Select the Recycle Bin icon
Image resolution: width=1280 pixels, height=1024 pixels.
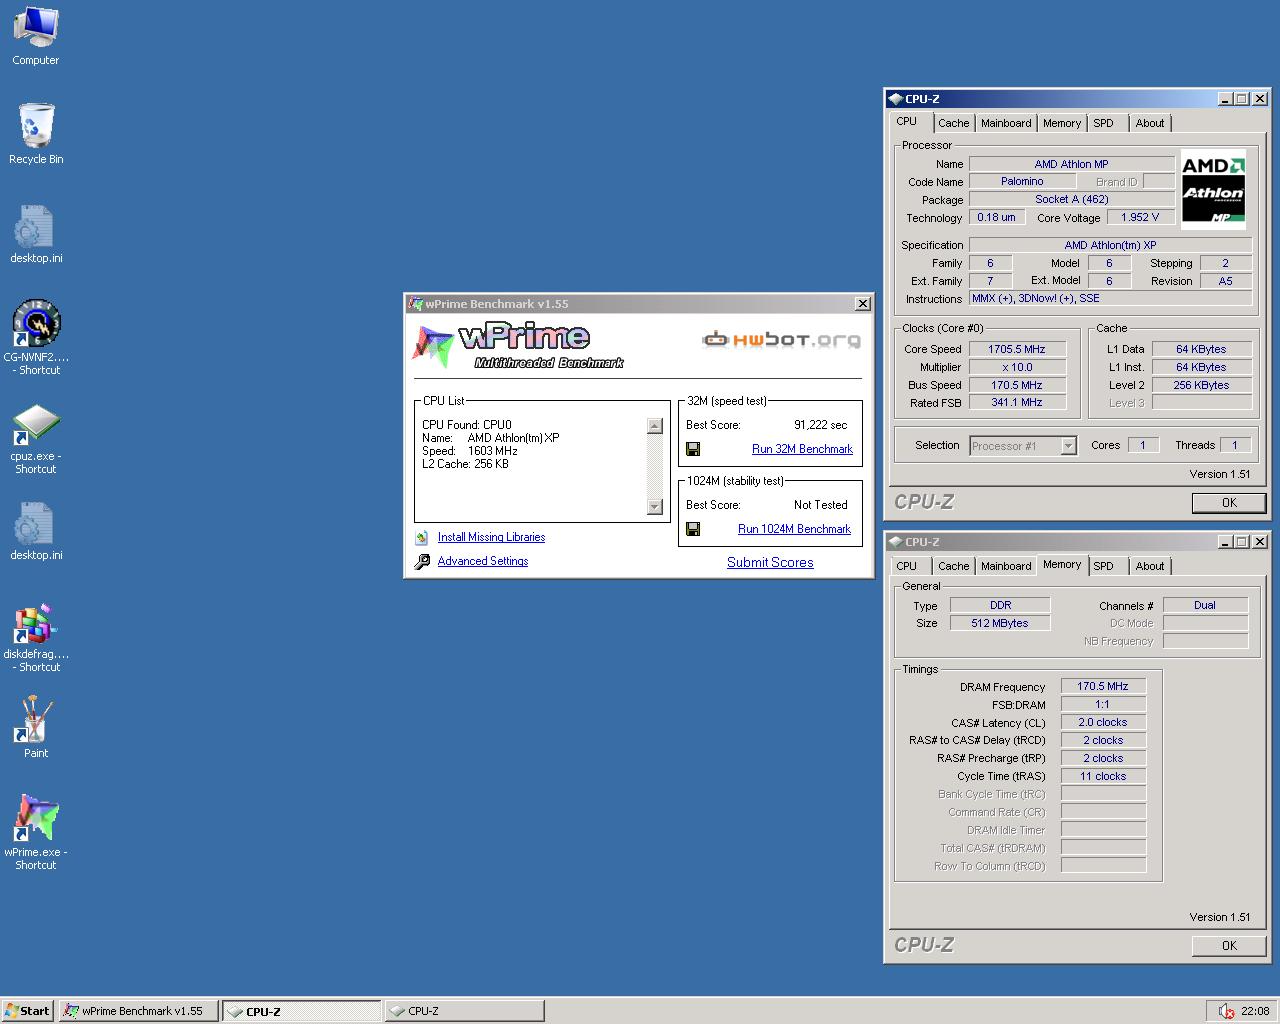(x=36, y=125)
